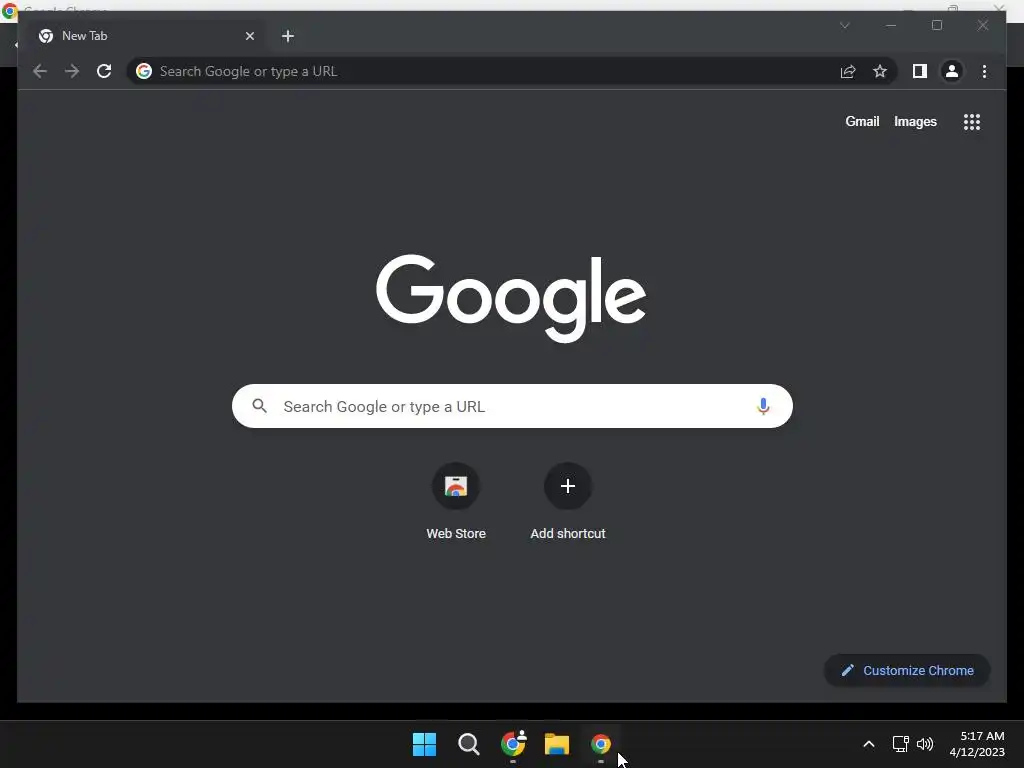Screen dimensions: 1024x768
Task: Open File Explorer from the taskbar
Action: point(557,744)
